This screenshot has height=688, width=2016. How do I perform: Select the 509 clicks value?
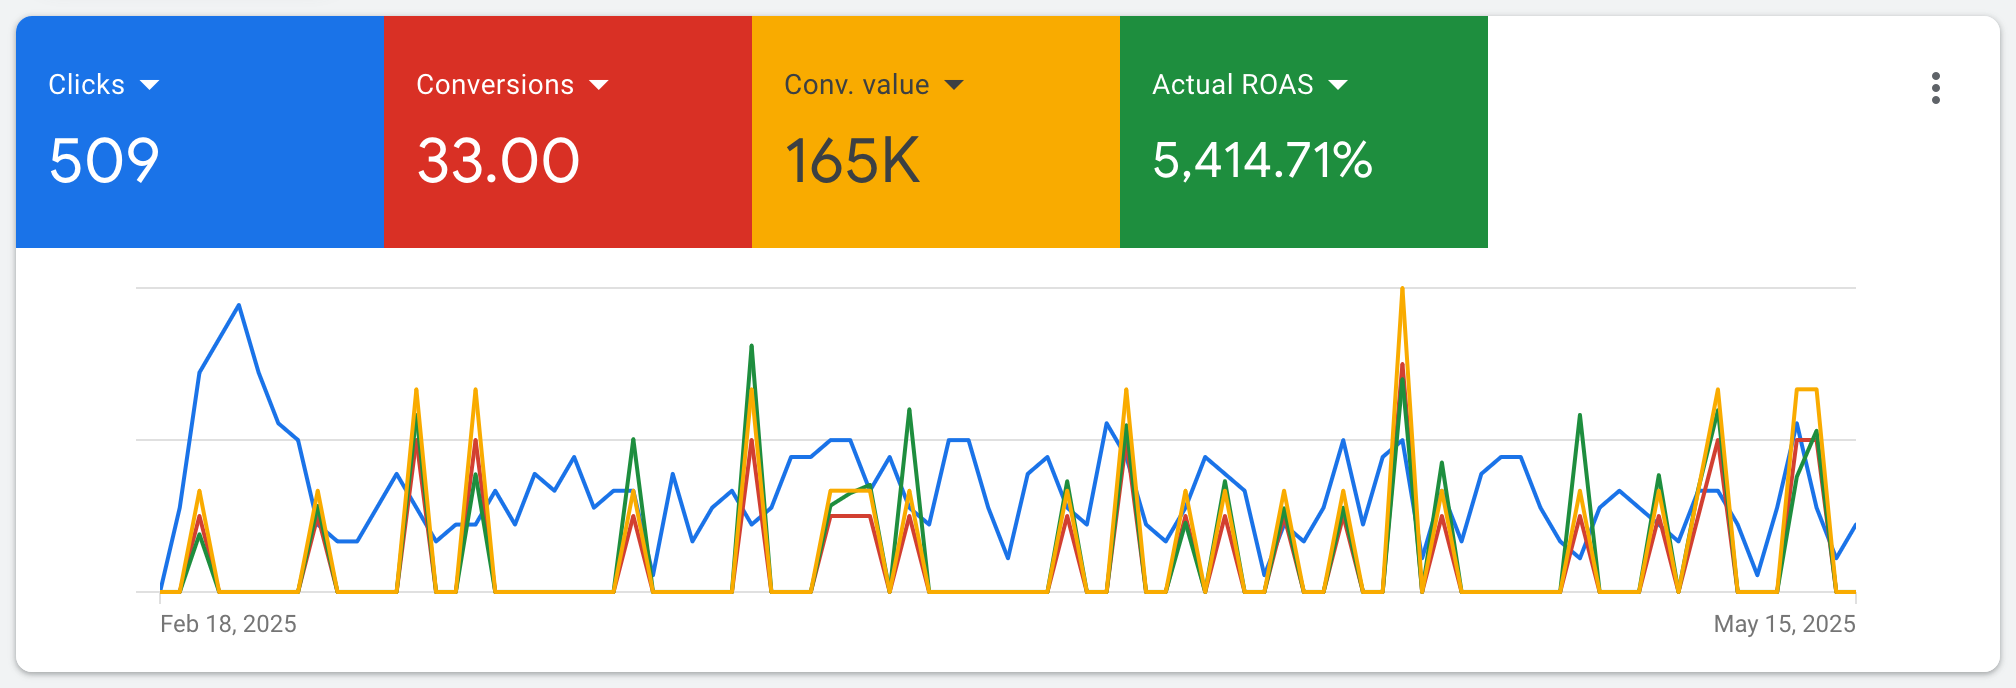click(x=104, y=161)
